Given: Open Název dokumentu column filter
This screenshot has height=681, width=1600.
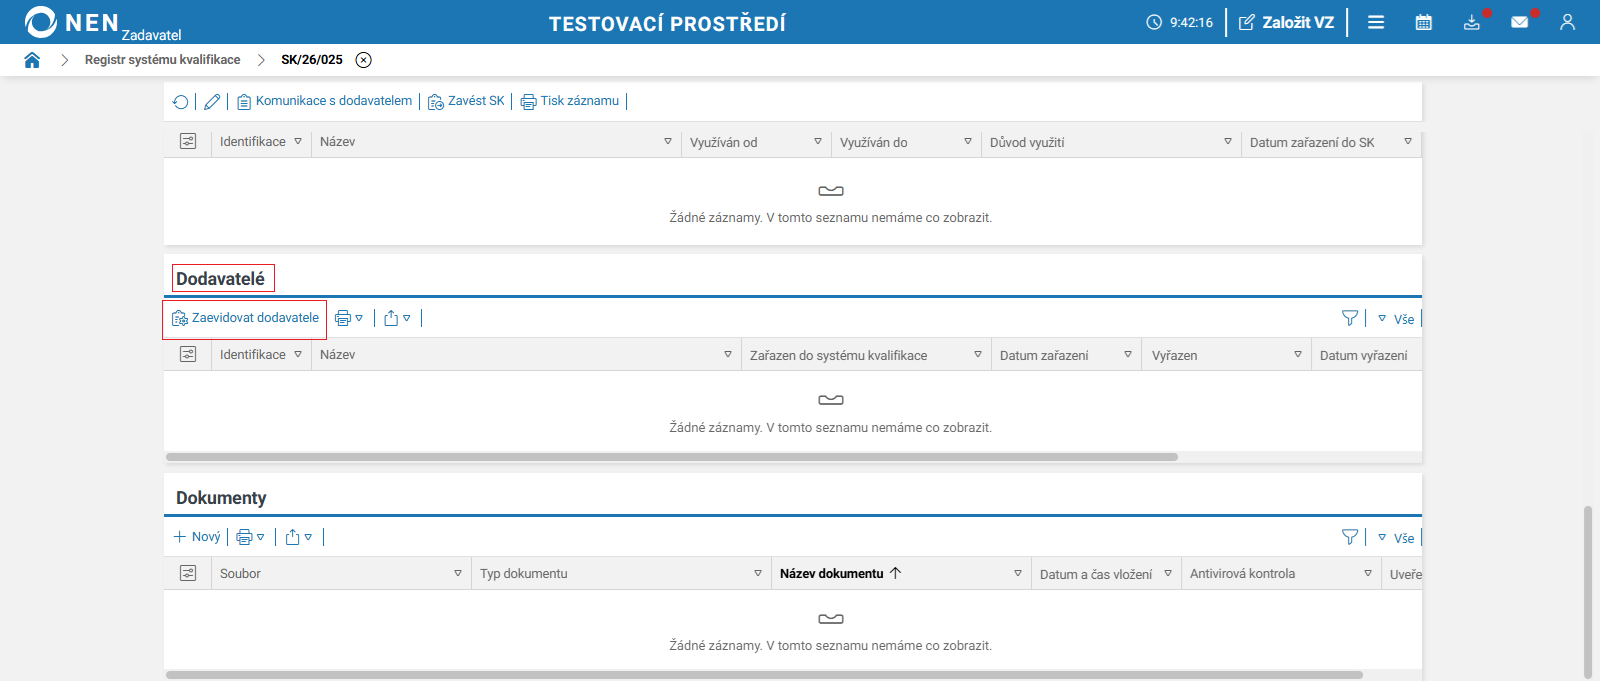Looking at the screenshot, I should click(x=1018, y=573).
